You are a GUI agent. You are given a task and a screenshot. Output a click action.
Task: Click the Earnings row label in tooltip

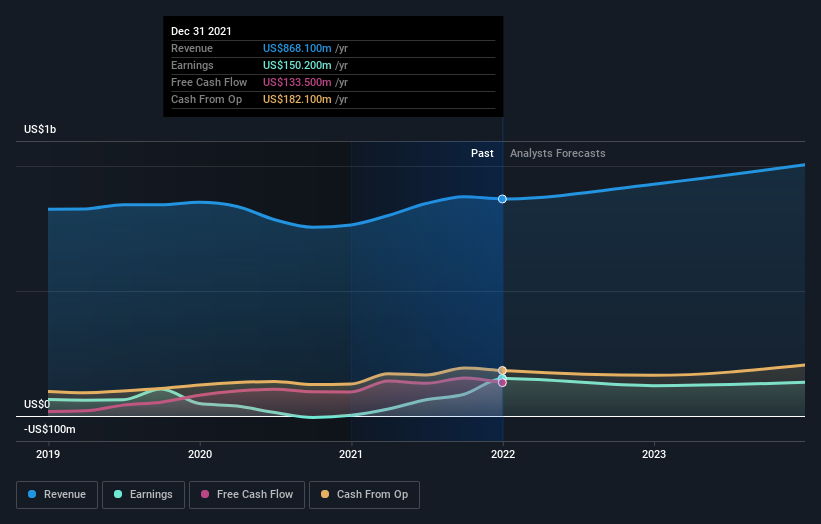pos(192,65)
